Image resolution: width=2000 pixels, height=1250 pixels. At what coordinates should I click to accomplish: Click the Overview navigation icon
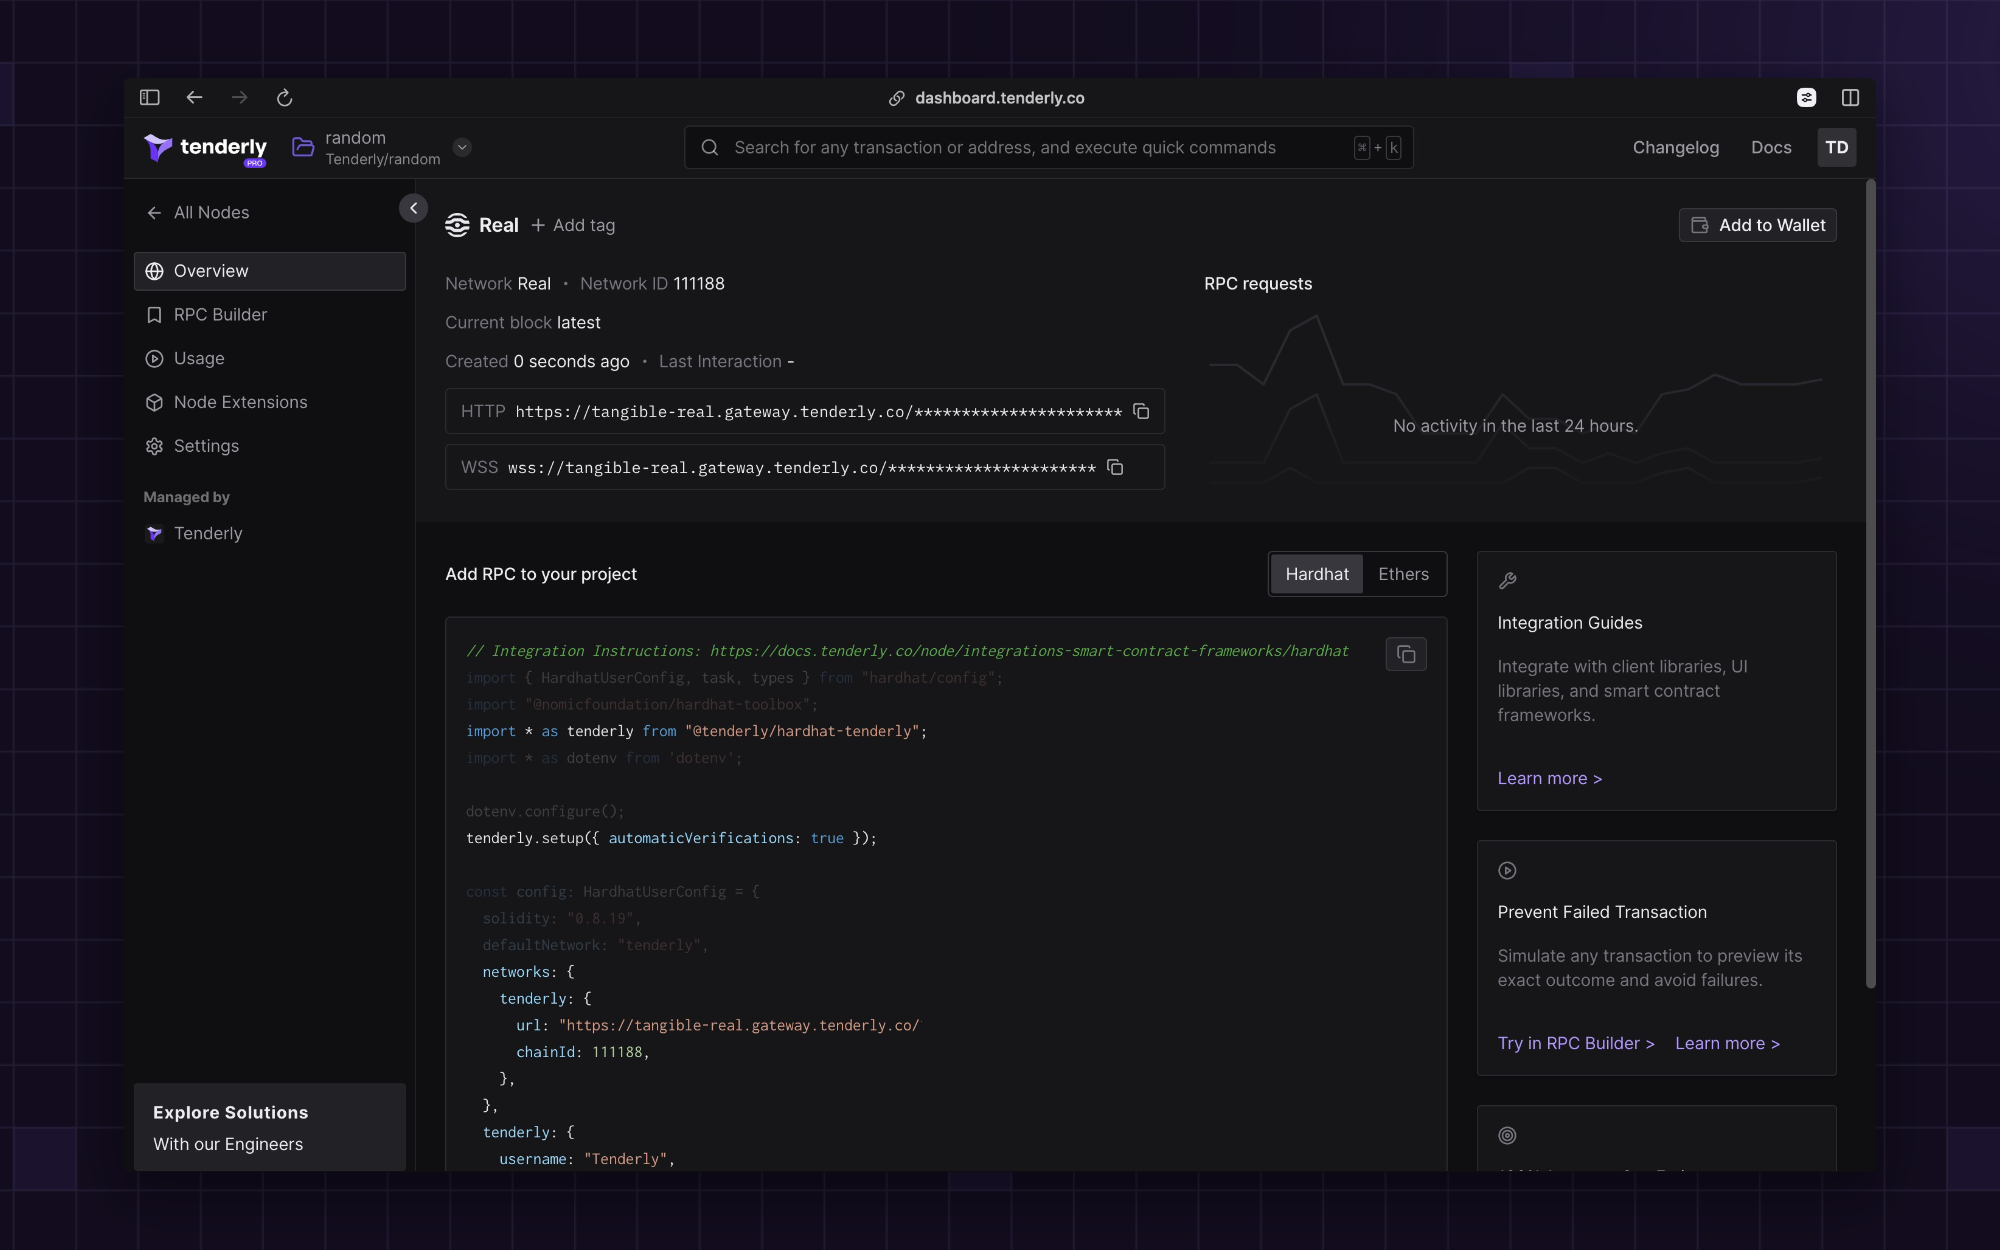point(154,271)
